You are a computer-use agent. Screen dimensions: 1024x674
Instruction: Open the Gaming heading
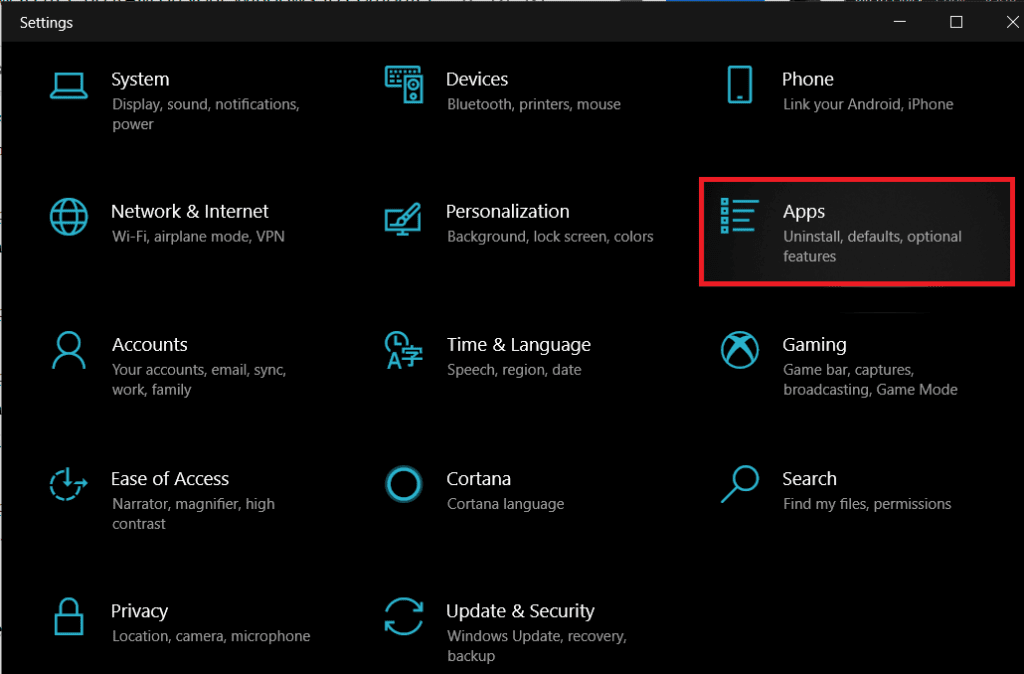[814, 345]
